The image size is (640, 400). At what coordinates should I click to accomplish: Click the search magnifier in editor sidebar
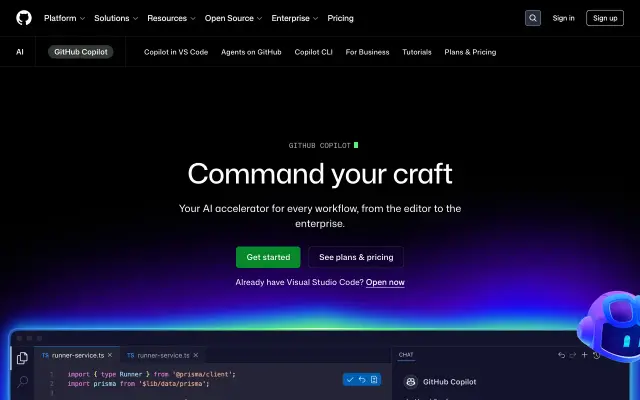pyautogui.click(x=22, y=382)
